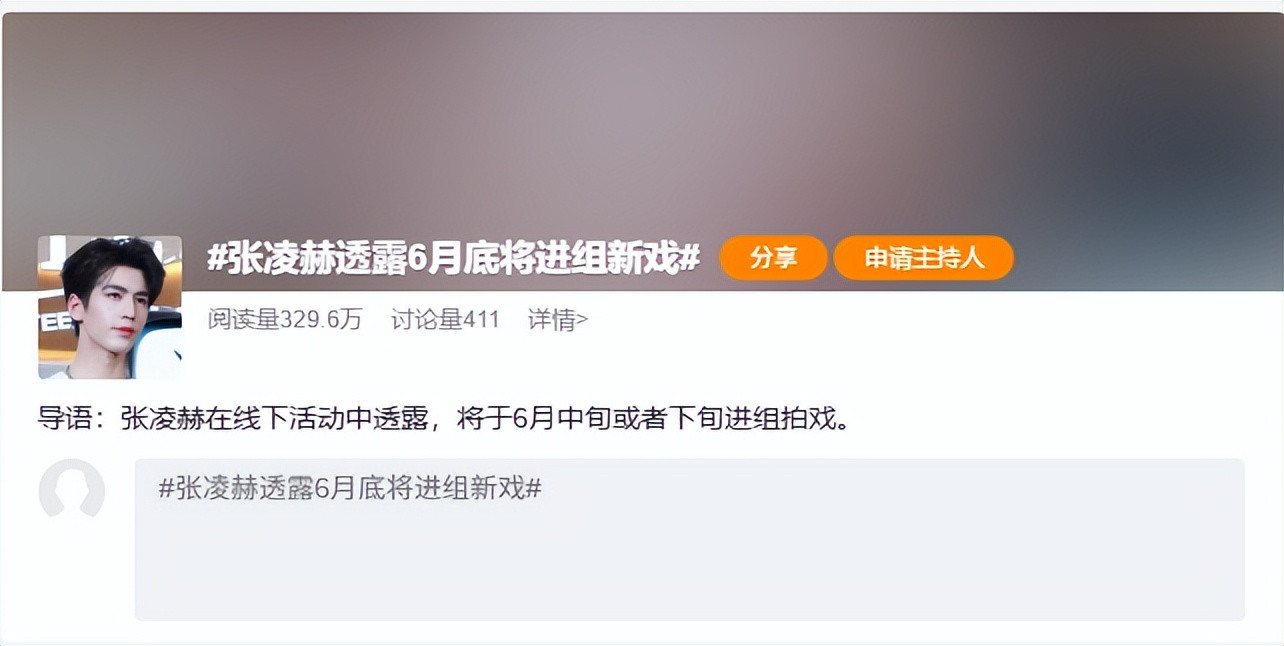This screenshot has width=1284, height=646.
Task: Click the gray default user avatar icon
Action: (72, 489)
